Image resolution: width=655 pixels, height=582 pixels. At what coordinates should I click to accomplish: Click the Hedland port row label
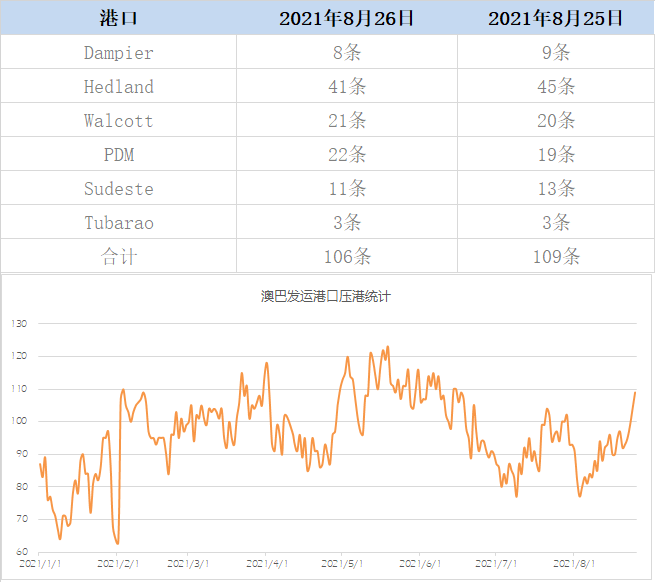coord(119,87)
